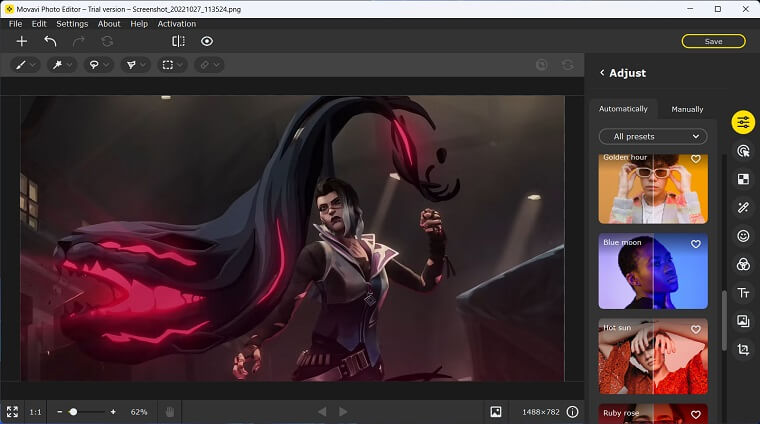Expand the All presets dropdown
This screenshot has width=760, height=424.
[653, 137]
